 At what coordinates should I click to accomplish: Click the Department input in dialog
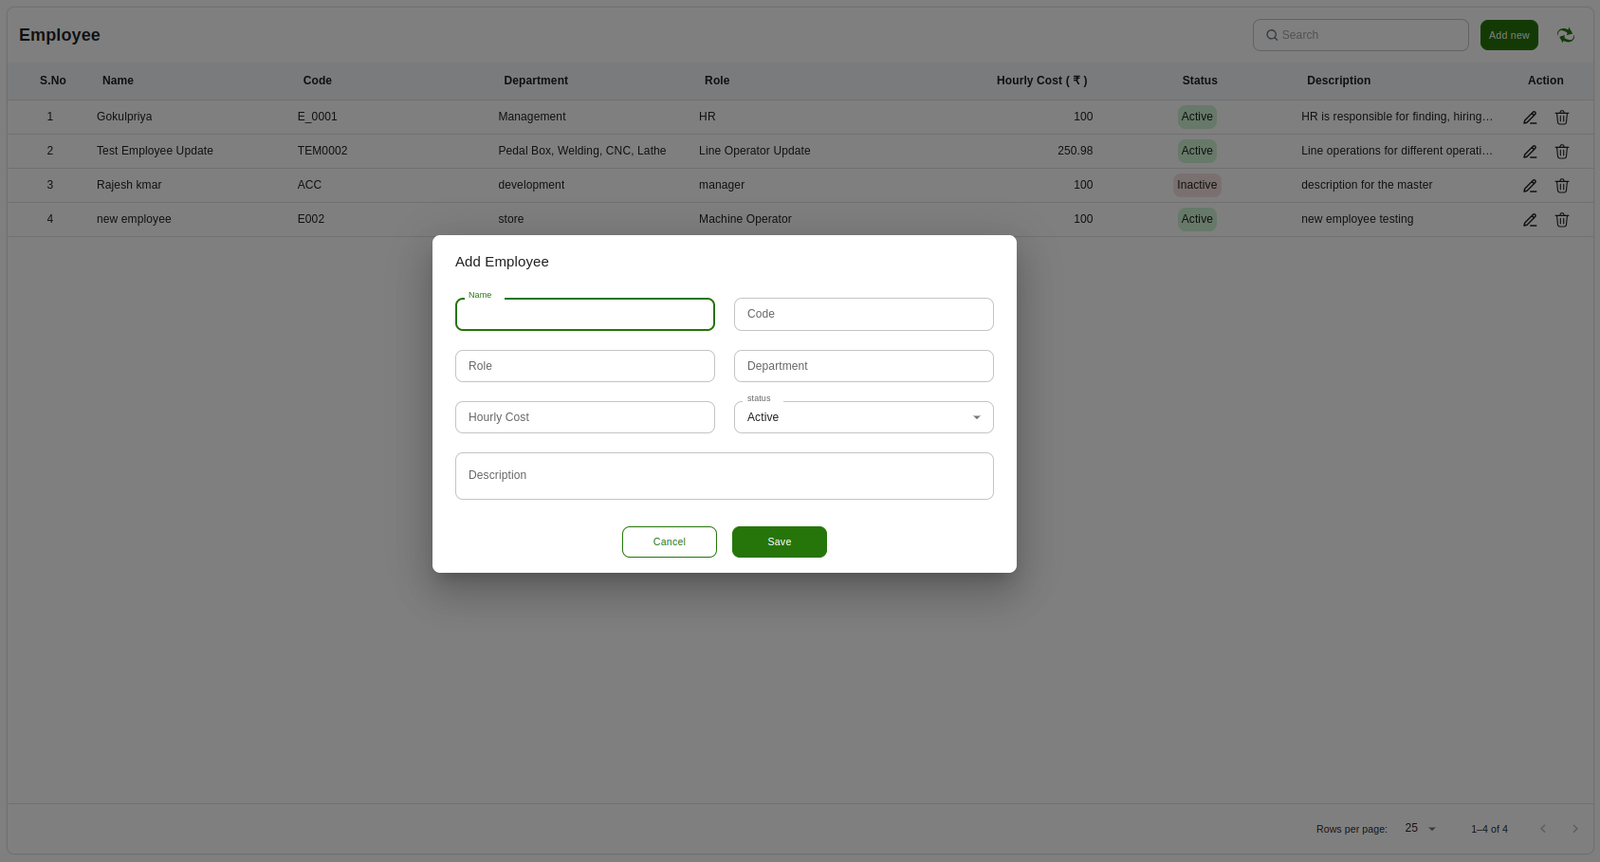863,366
